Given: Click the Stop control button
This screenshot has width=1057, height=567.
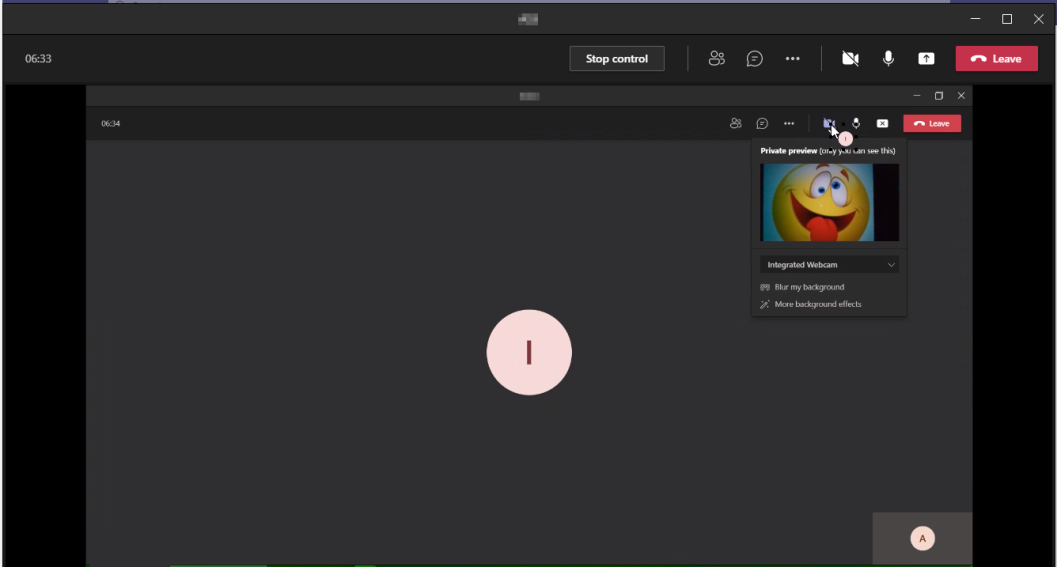Looking at the screenshot, I should (x=617, y=59).
